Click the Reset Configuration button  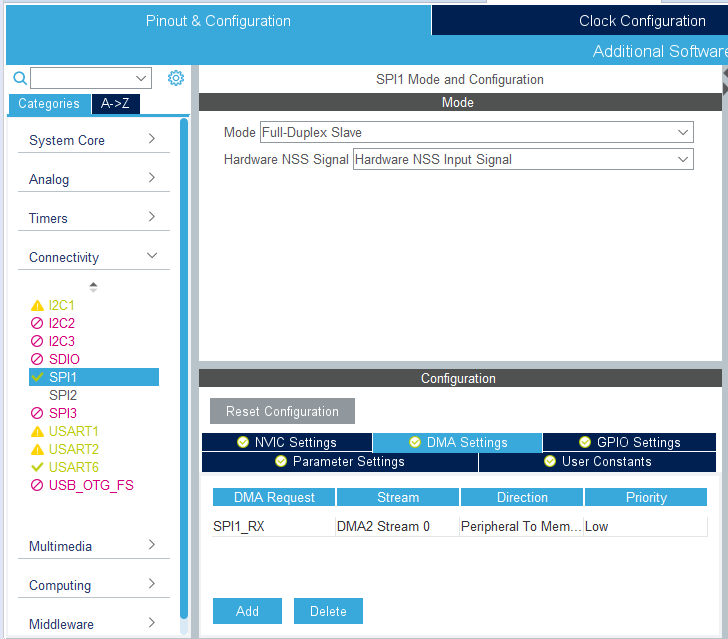282,411
